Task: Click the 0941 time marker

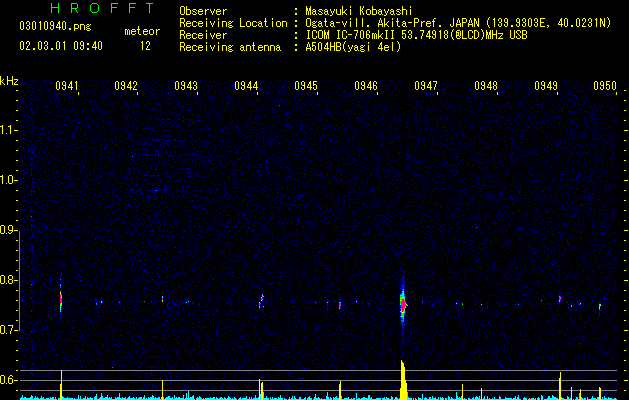Action: coord(67,86)
